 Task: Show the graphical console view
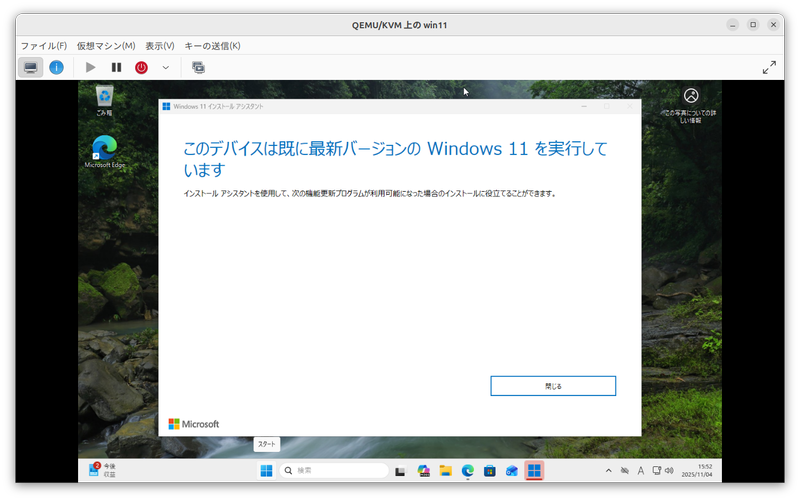31,67
